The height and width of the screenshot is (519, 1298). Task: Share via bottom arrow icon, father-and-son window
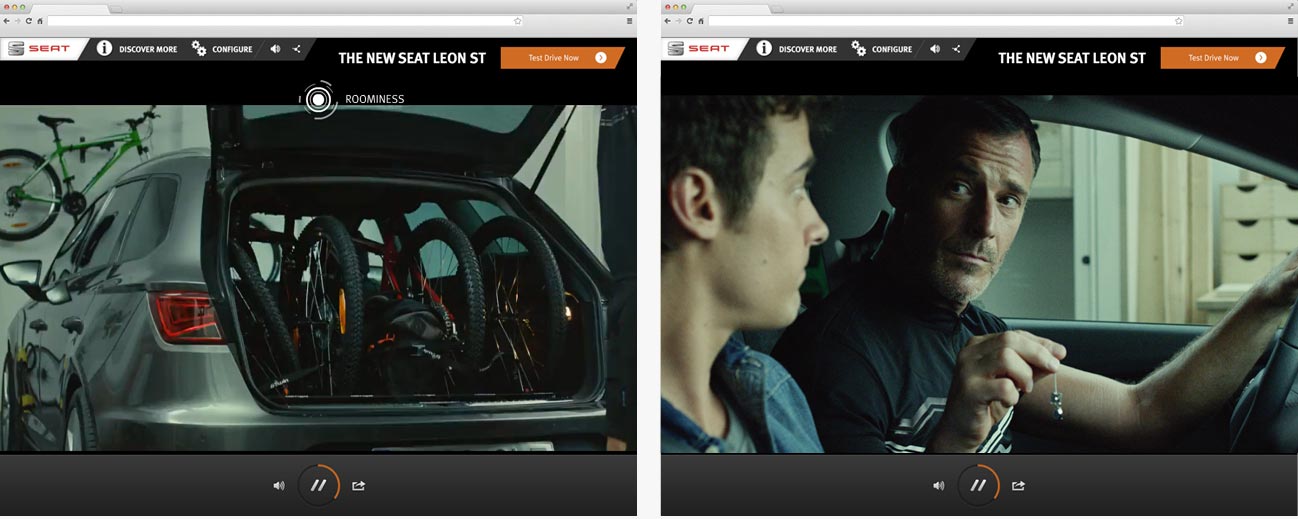pyautogui.click(x=1019, y=486)
